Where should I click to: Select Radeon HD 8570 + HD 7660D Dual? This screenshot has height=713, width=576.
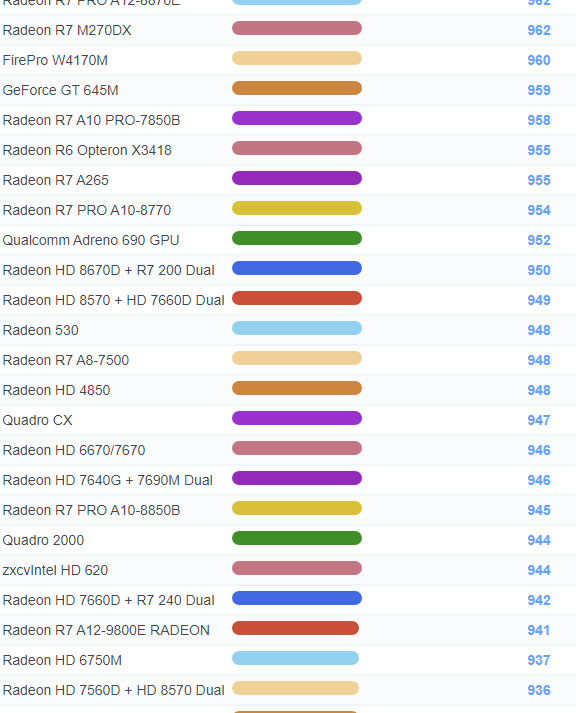click(114, 300)
